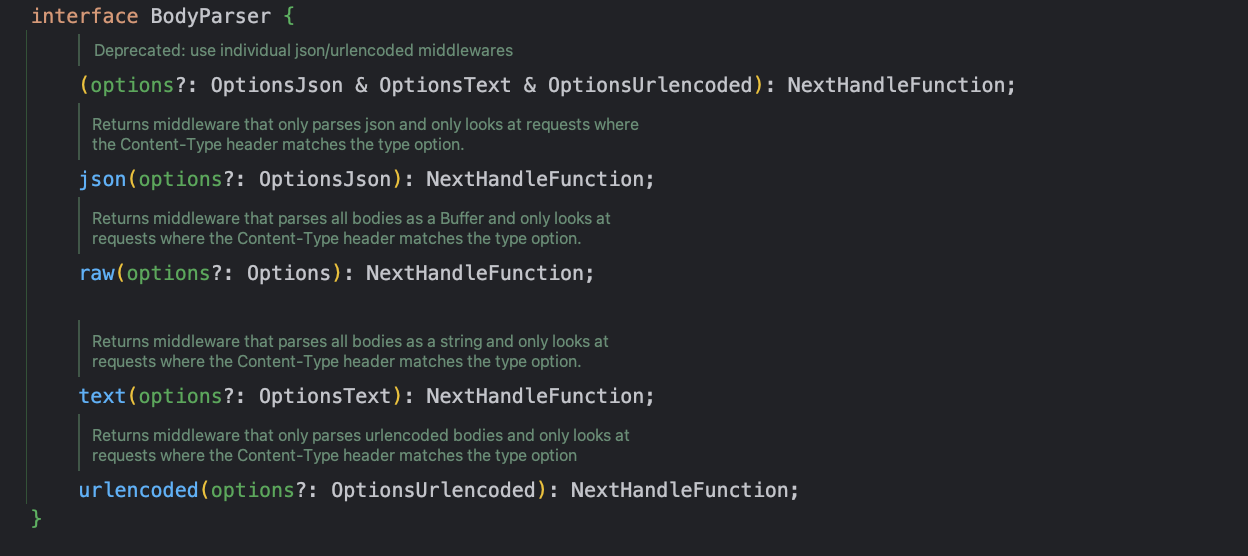Click the doc comment about Buffer bodies
The image size is (1248, 556).
point(351,228)
